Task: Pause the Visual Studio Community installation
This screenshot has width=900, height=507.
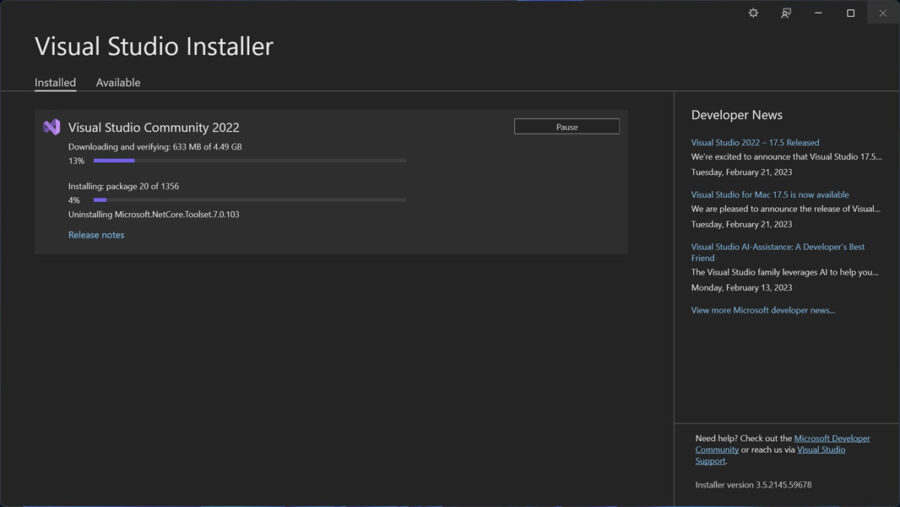Action: click(566, 127)
